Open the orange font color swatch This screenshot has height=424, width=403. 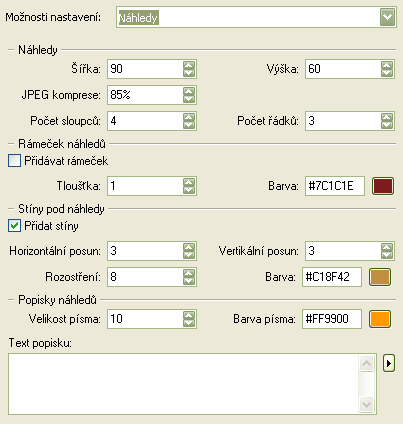[380, 319]
